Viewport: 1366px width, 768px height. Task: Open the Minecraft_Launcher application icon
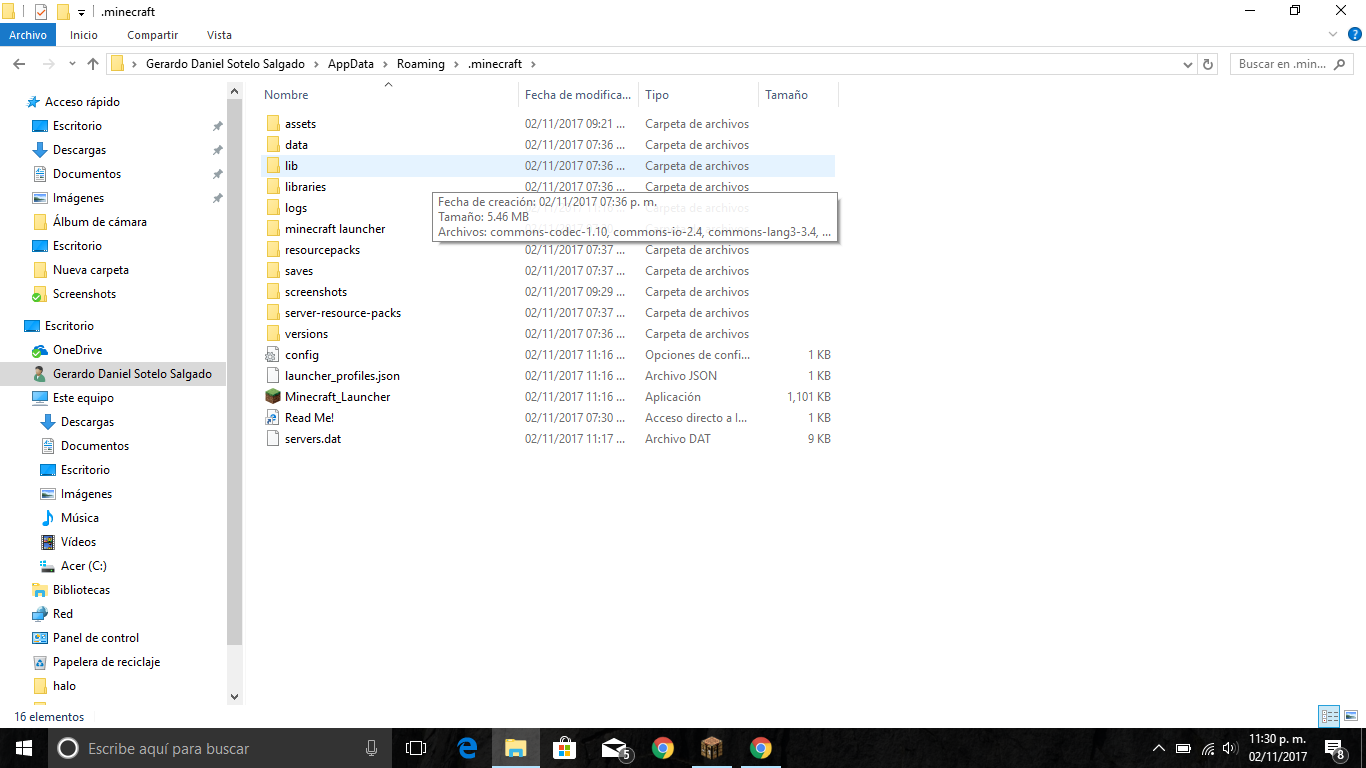[x=273, y=397]
